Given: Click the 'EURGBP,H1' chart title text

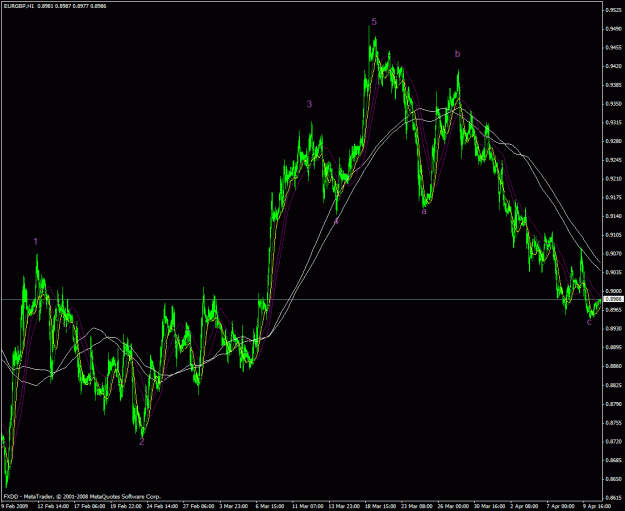Looking at the screenshot, I should [x=19, y=6].
